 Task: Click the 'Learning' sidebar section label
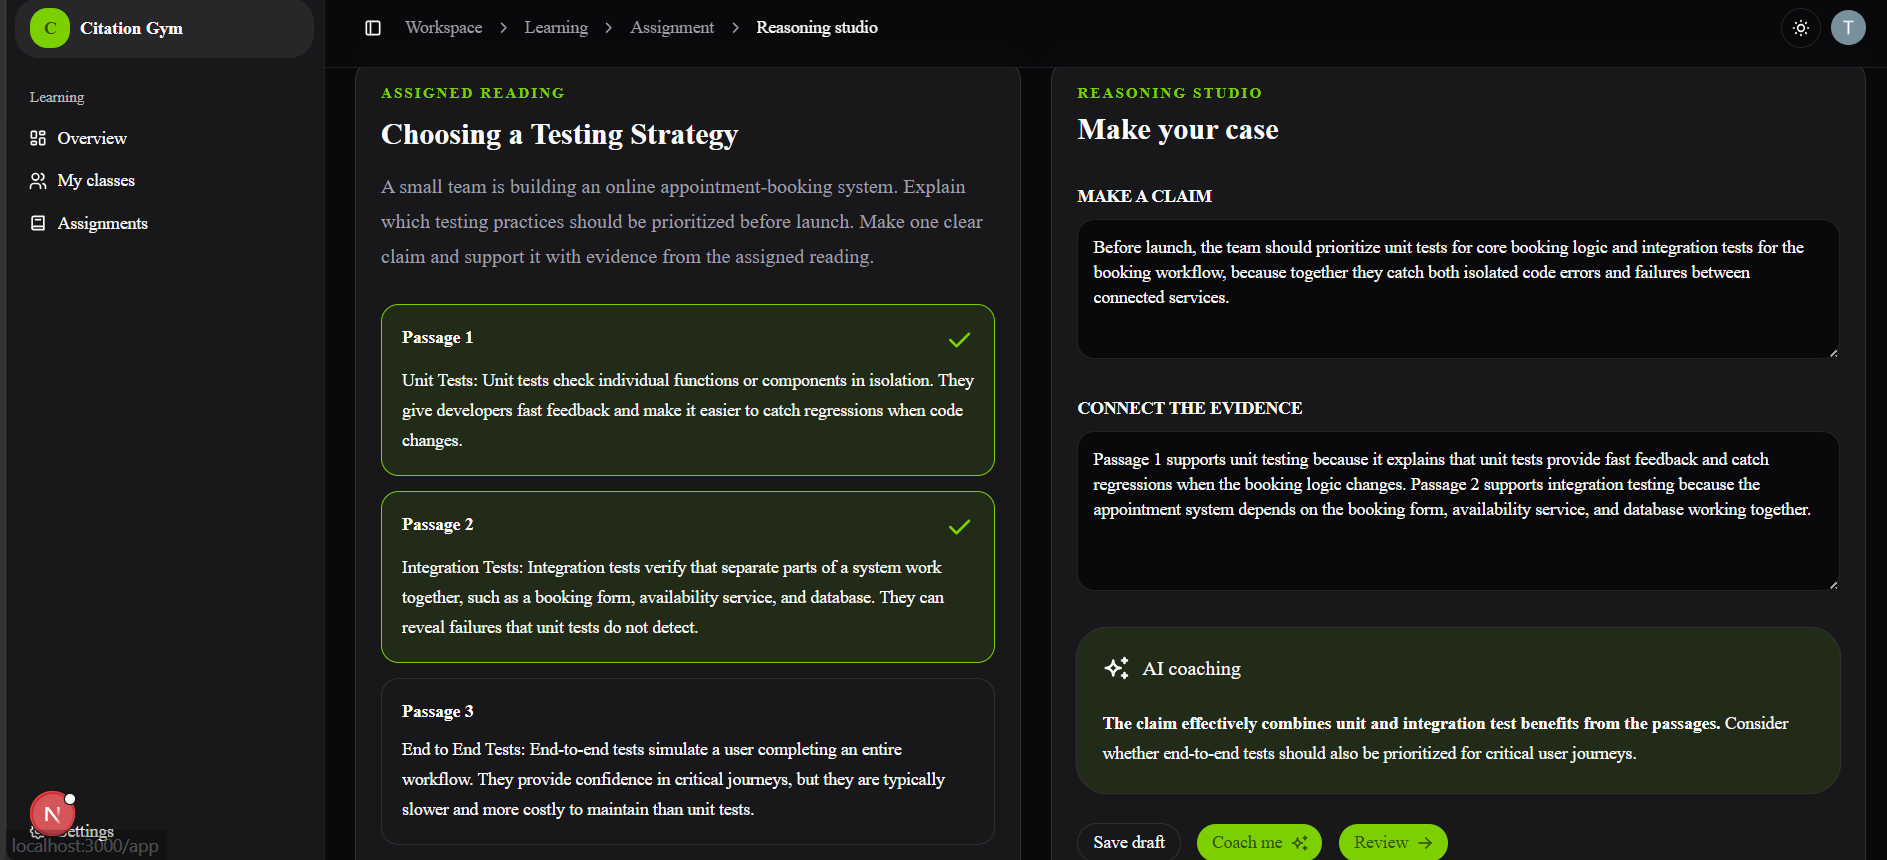pos(57,97)
